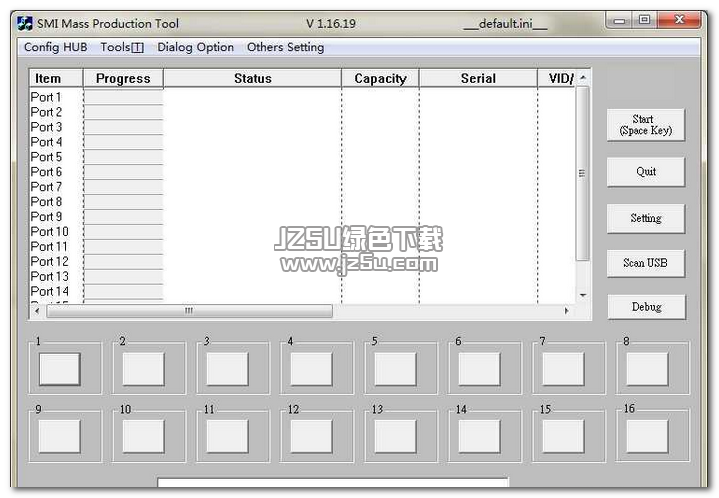The width and height of the screenshot is (719, 498).
Task: Click the Capacity column header
Action: click(380, 78)
